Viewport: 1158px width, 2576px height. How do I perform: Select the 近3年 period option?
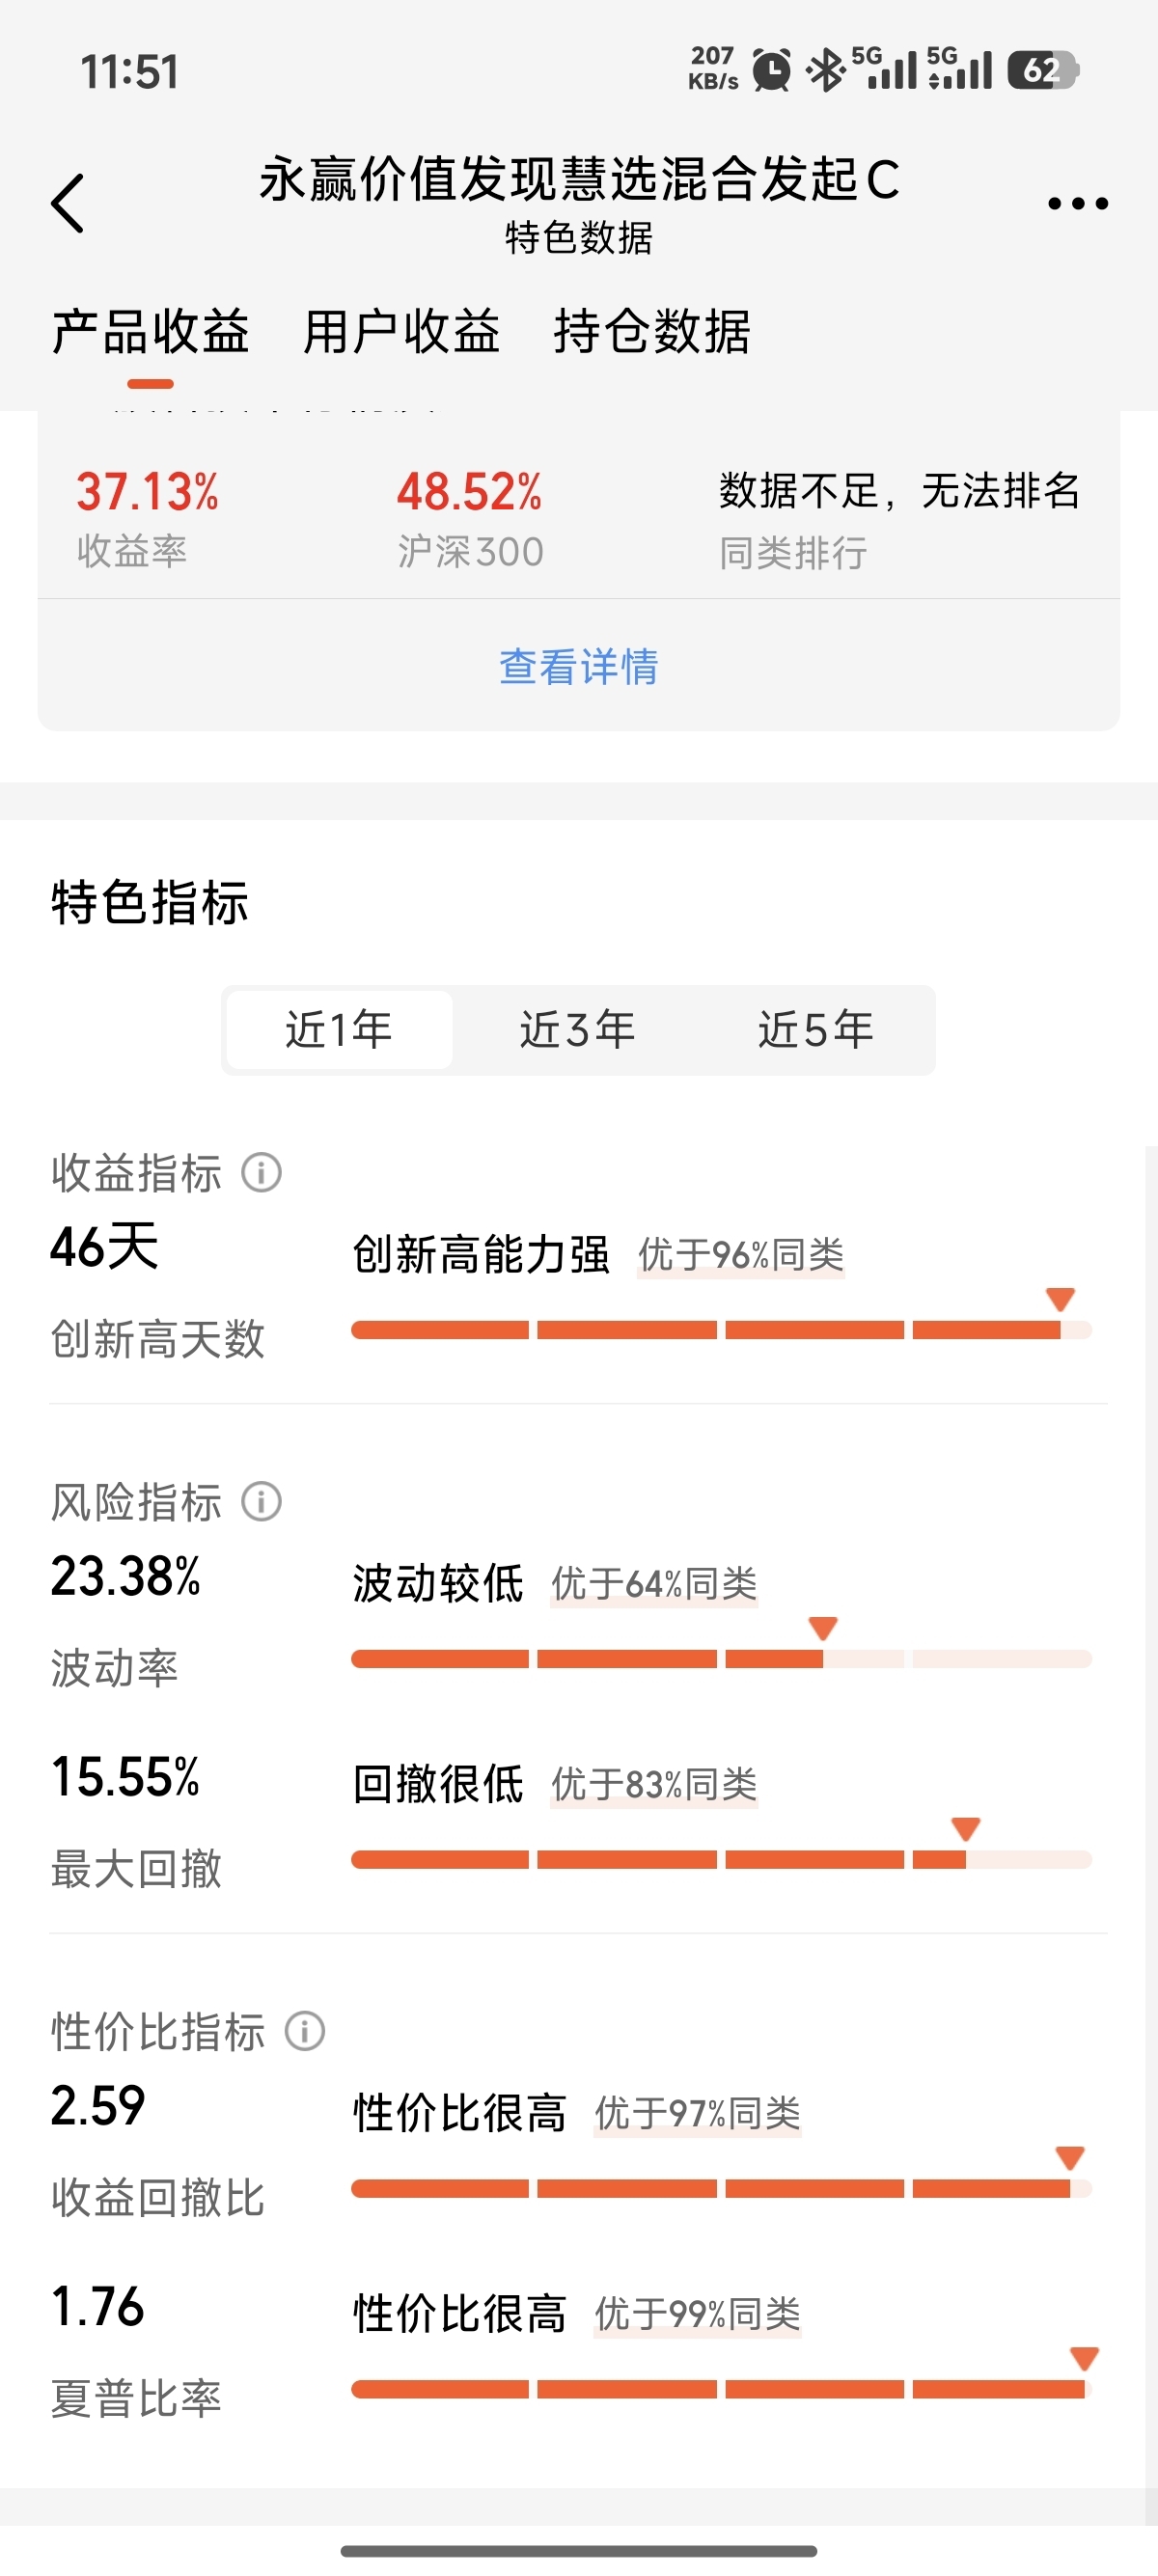click(x=577, y=1030)
